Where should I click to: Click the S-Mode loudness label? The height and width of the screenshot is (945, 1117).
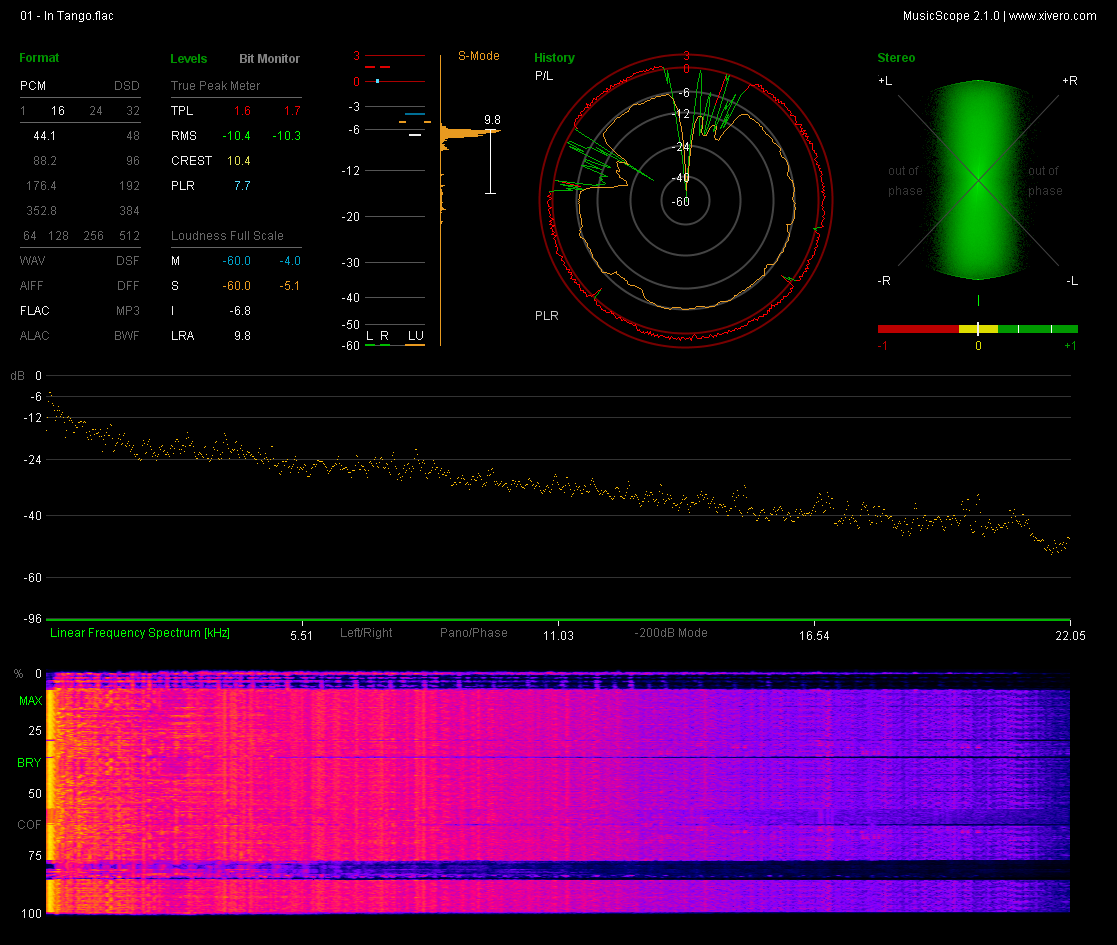(x=479, y=56)
